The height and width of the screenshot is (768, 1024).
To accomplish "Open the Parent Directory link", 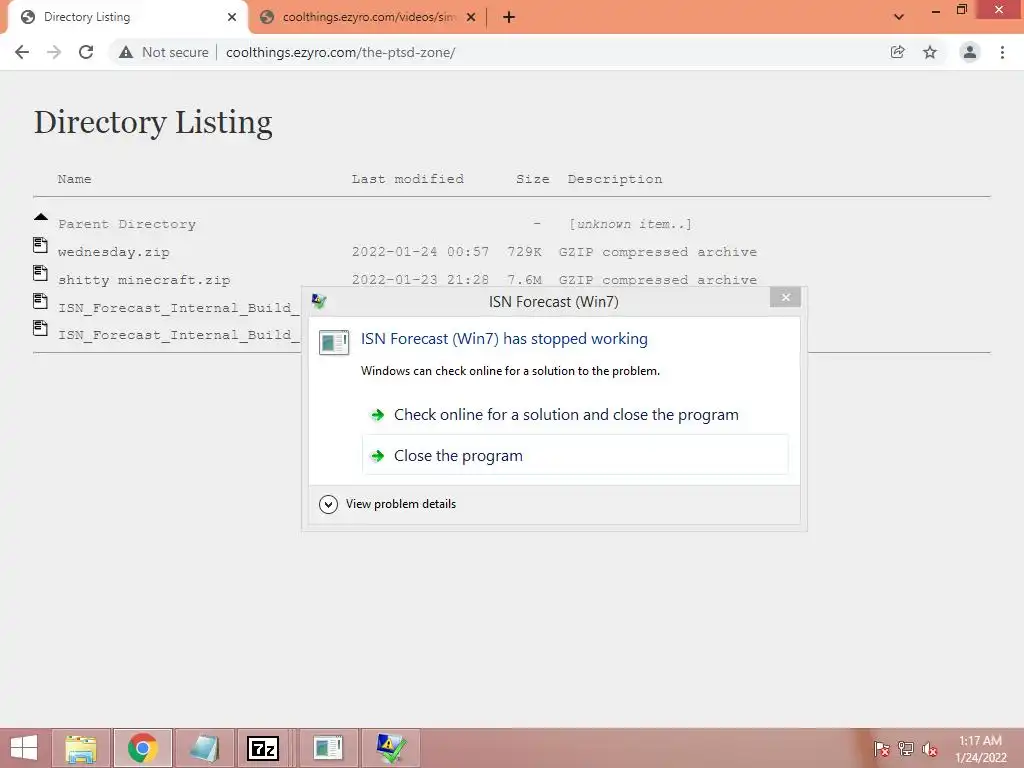I will click(x=127, y=224).
